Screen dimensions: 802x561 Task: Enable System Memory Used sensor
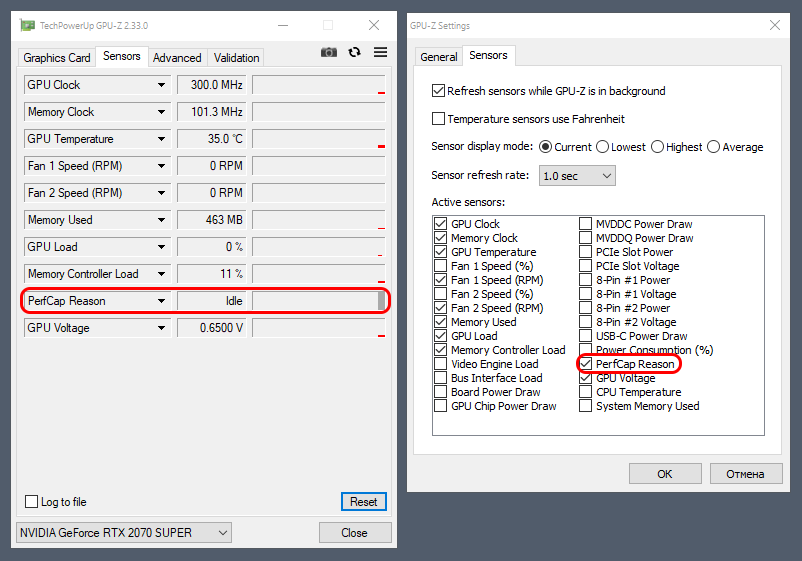pyautogui.click(x=586, y=406)
